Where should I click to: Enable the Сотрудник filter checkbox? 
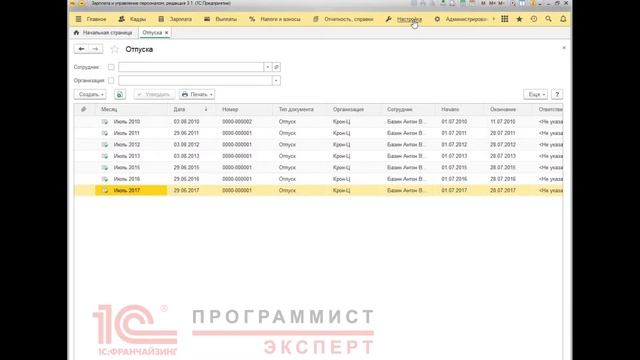click(x=111, y=67)
